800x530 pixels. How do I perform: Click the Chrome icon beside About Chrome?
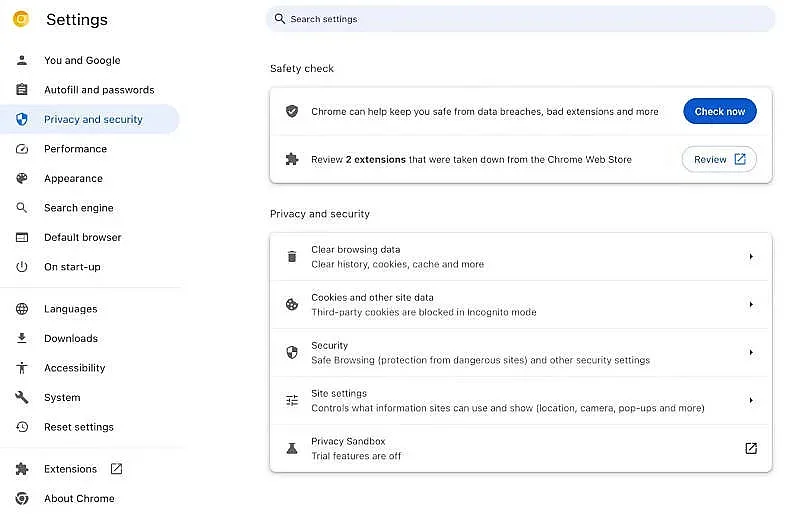22,498
